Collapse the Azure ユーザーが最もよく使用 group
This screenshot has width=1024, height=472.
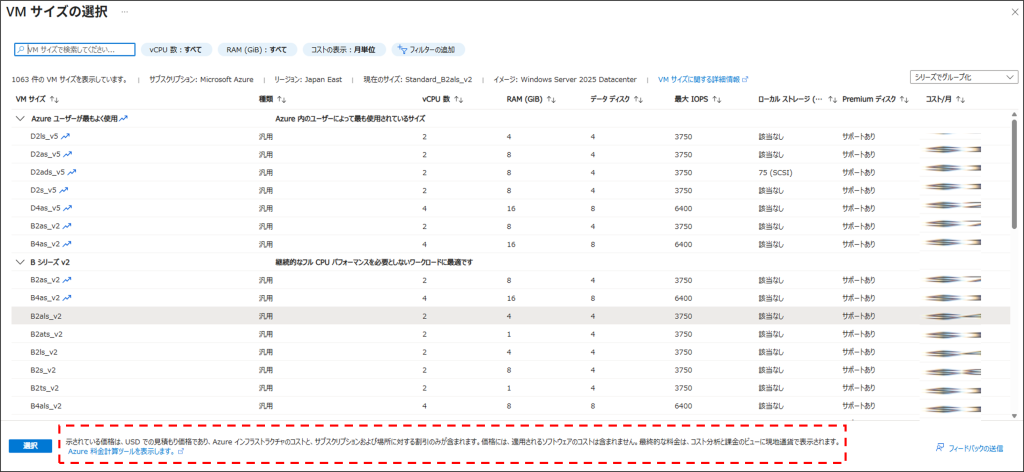pos(22,118)
